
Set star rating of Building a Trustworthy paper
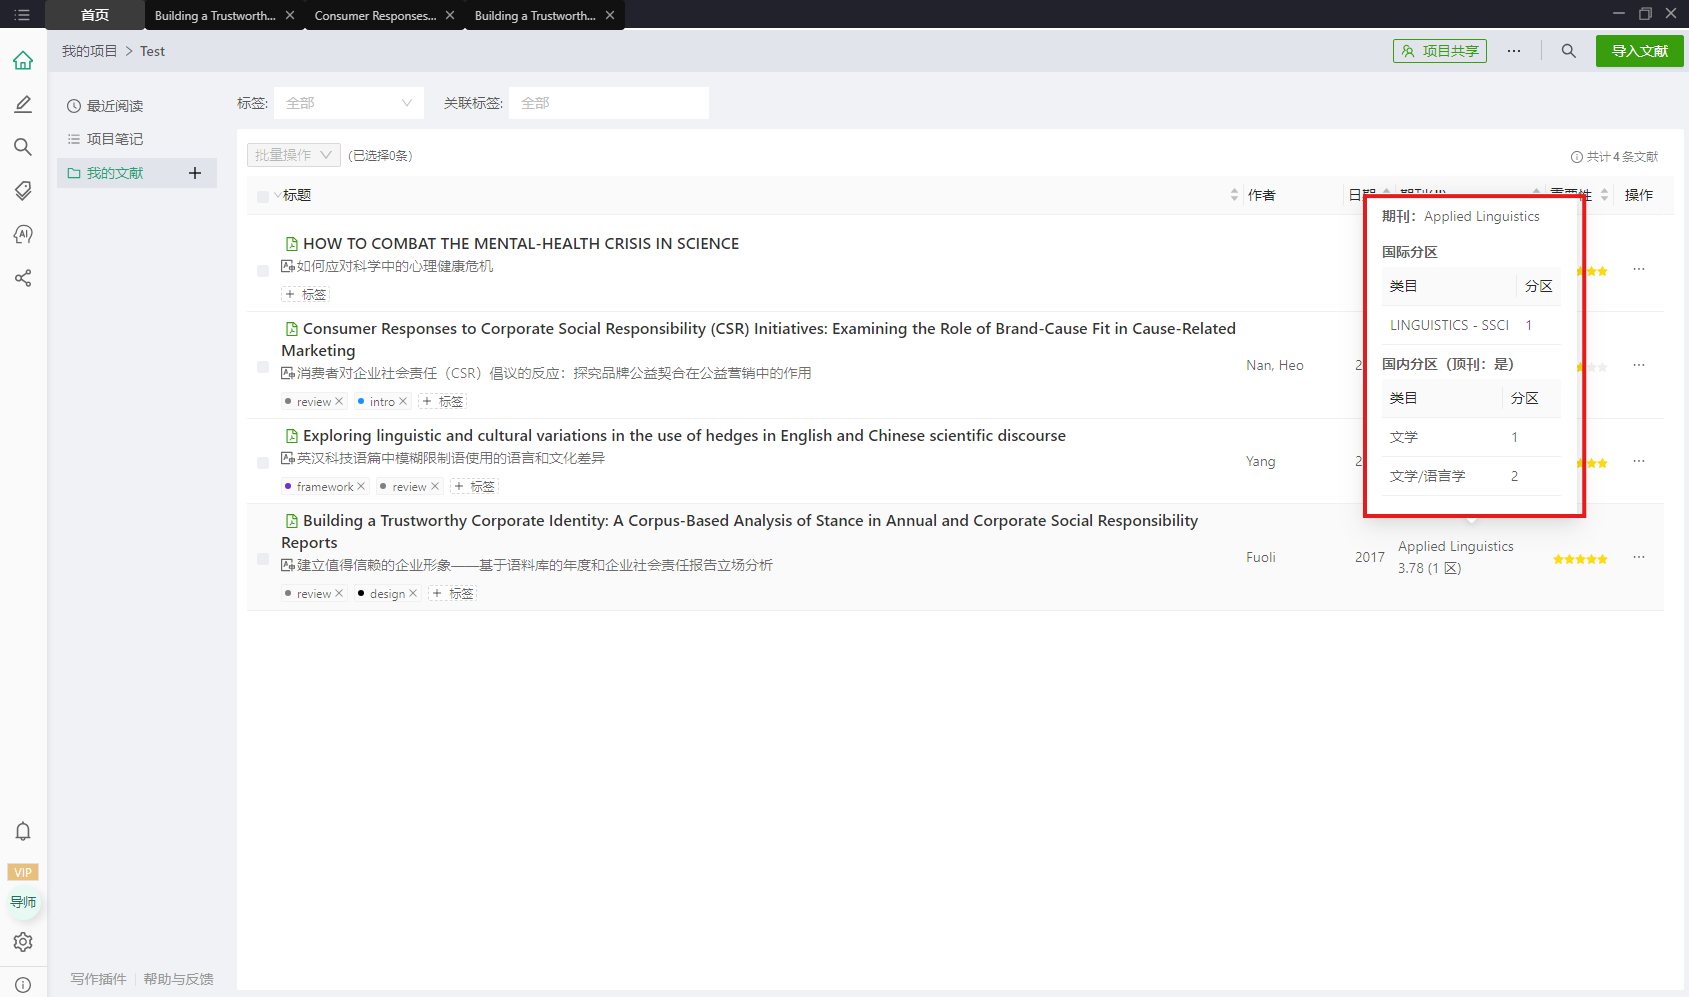point(1580,559)
